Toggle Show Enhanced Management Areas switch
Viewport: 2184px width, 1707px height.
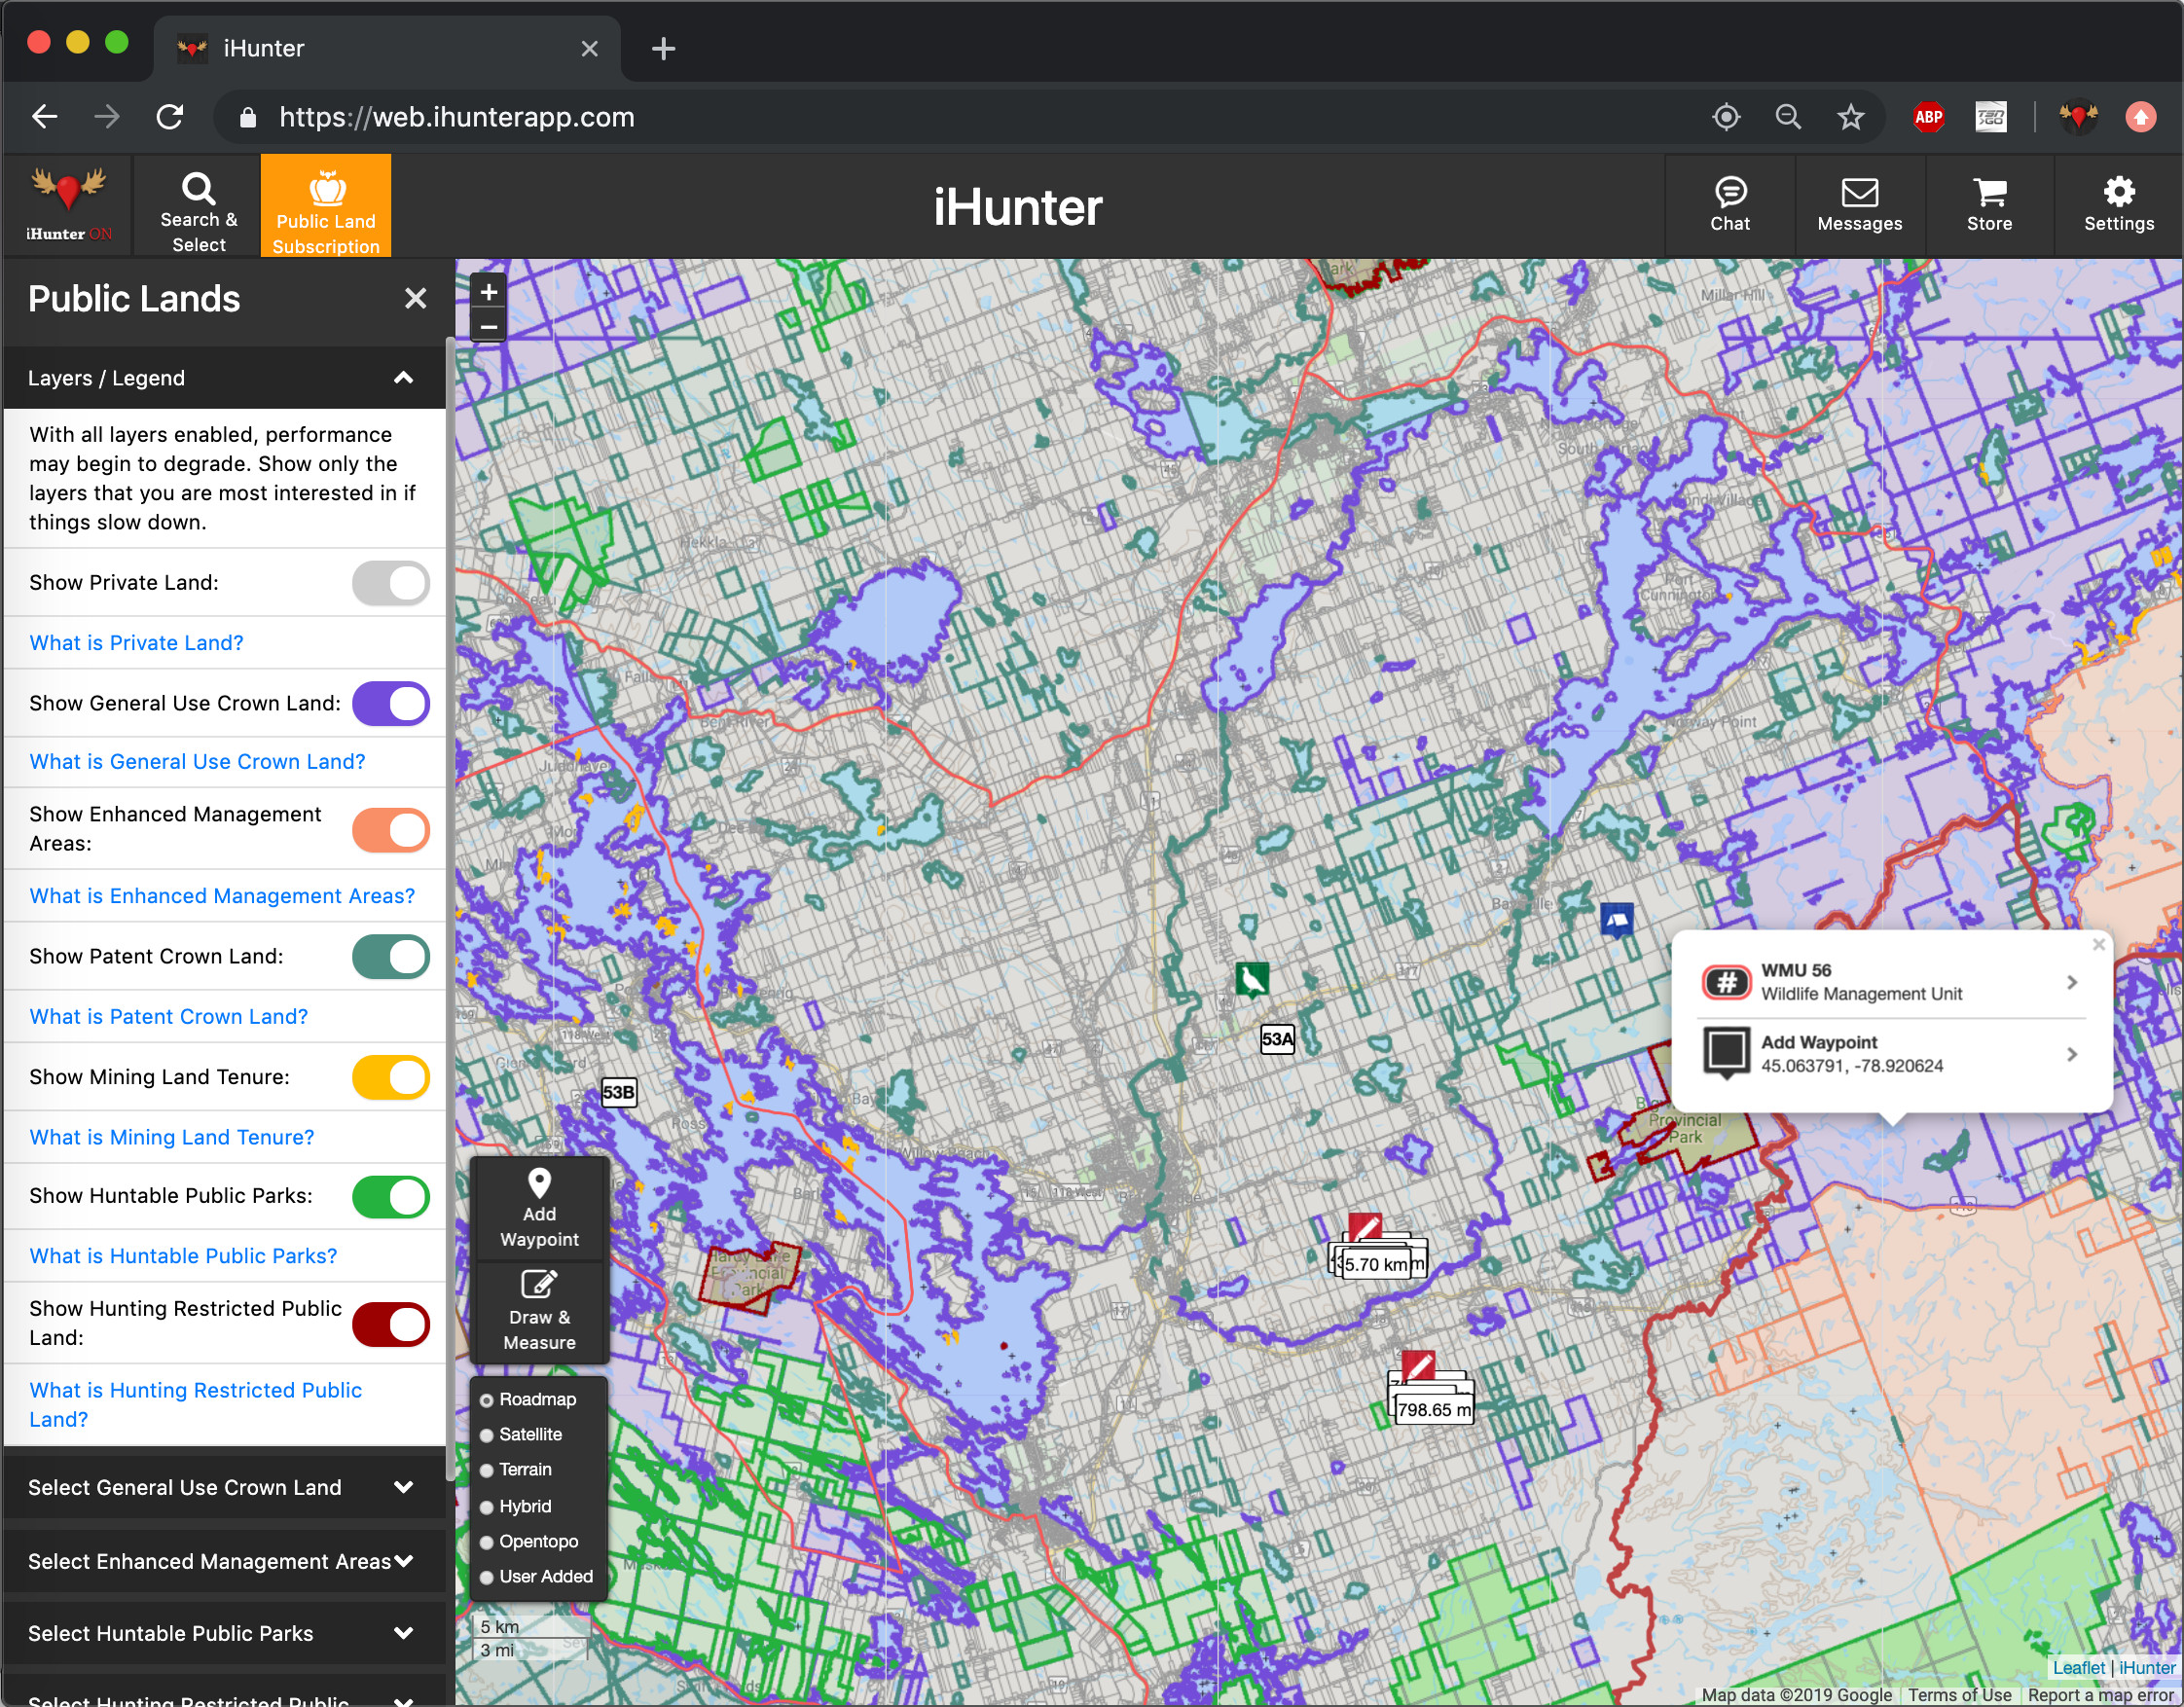point(391,830)
